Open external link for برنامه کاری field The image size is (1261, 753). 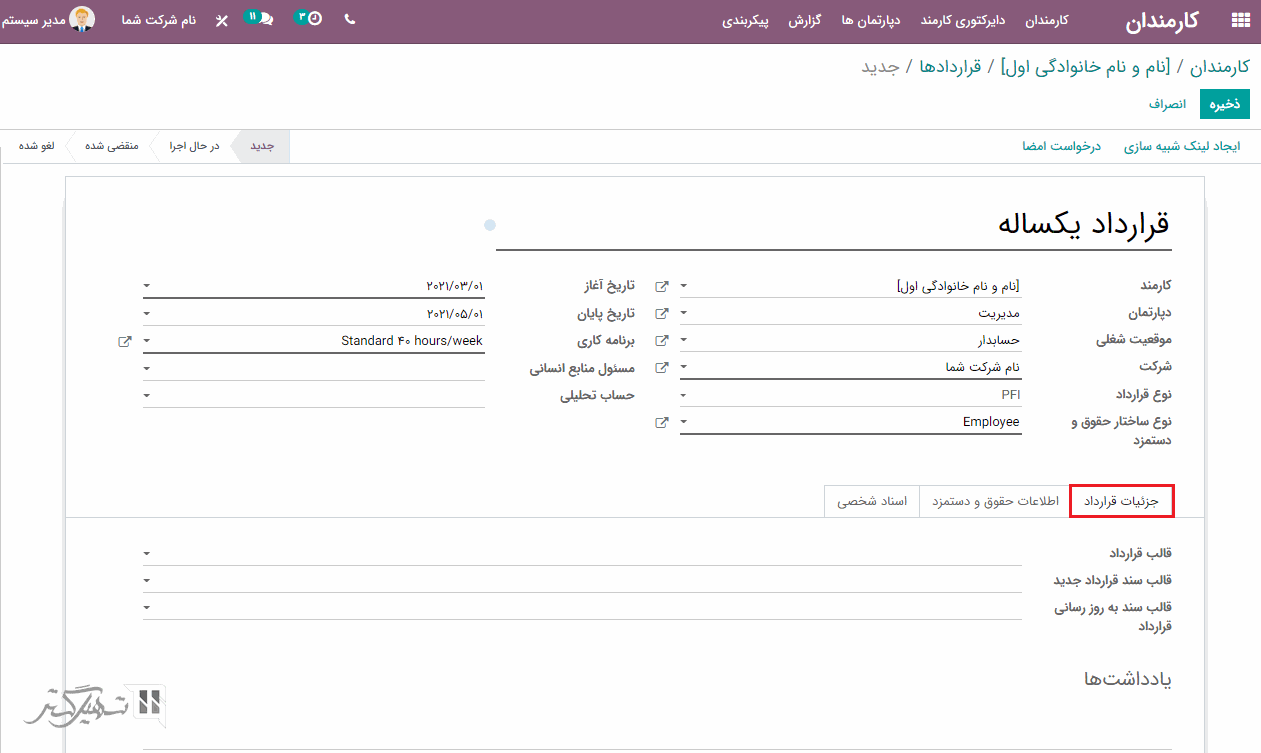tap(124, 341)
